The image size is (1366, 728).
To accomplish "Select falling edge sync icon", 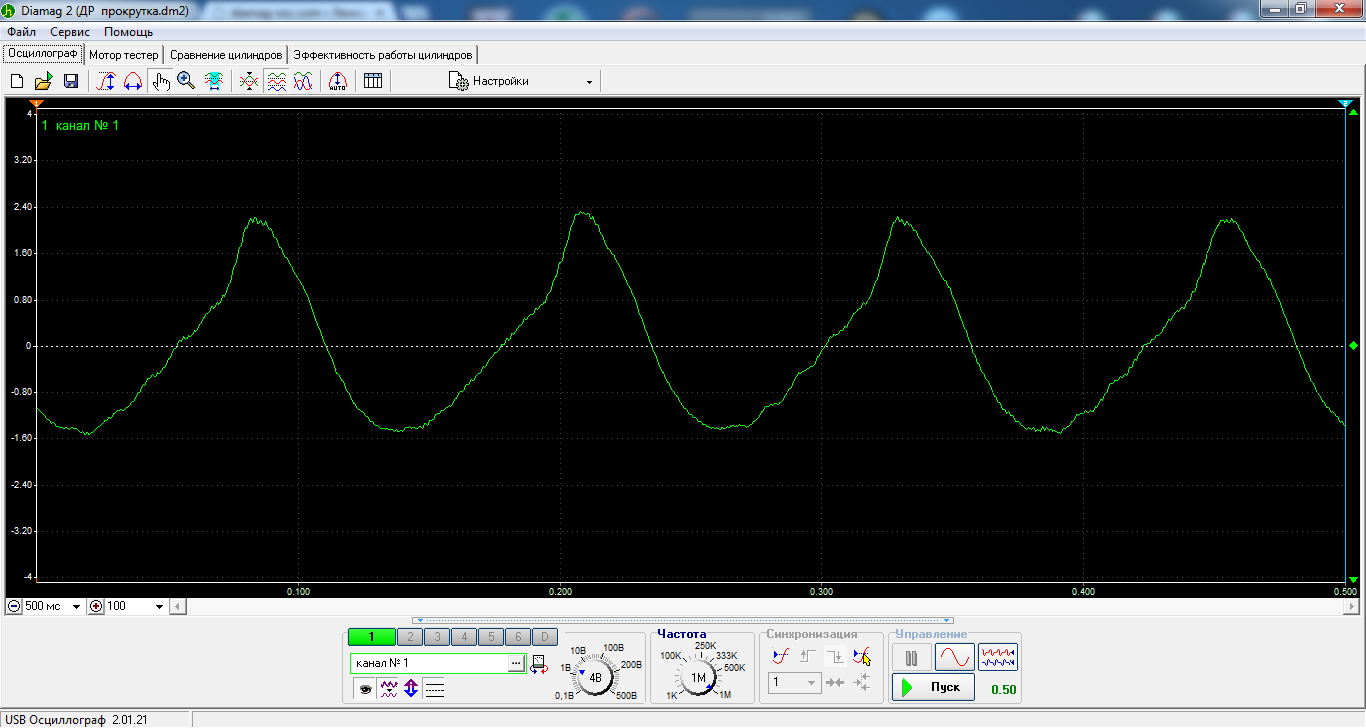I will (x=835, y=657).
